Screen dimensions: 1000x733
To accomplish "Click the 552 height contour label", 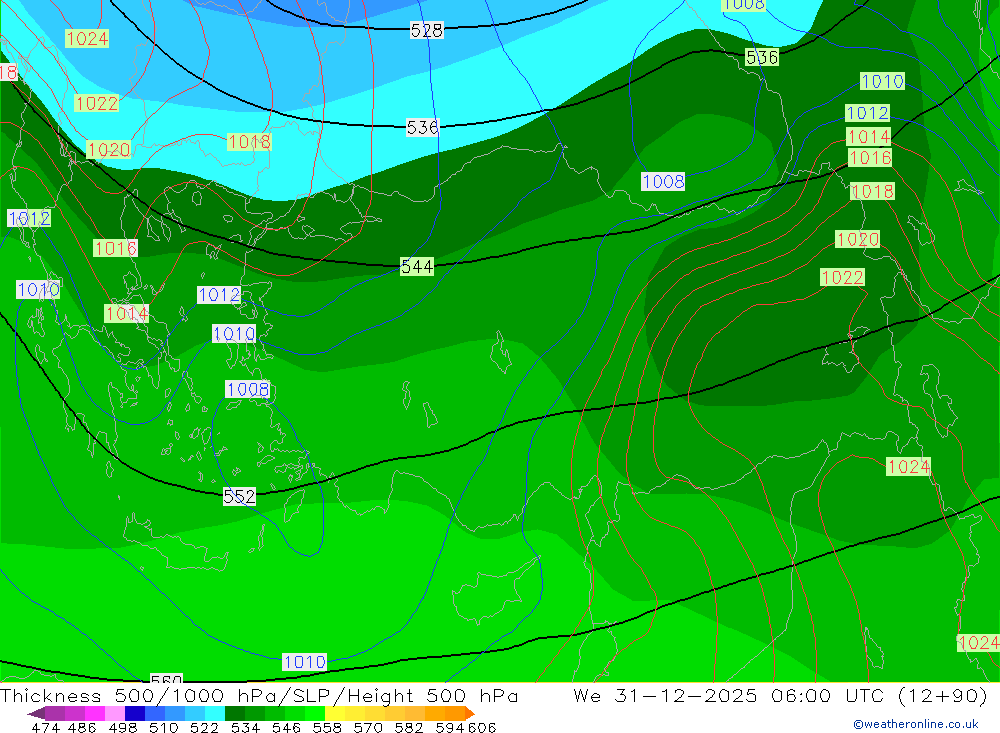I will (x=239, y=496).
